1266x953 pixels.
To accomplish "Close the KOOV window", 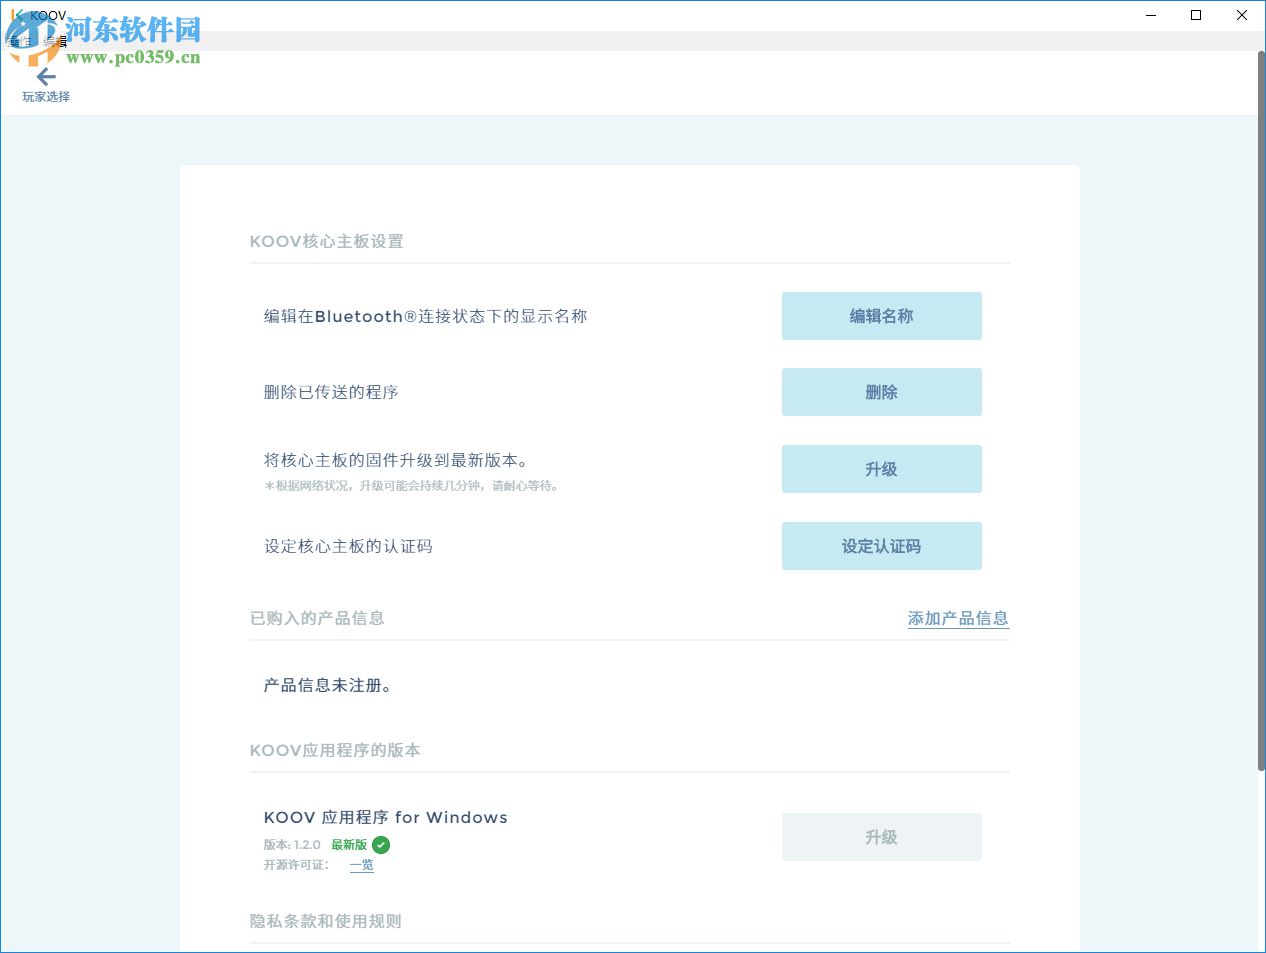I will 1242,15.
